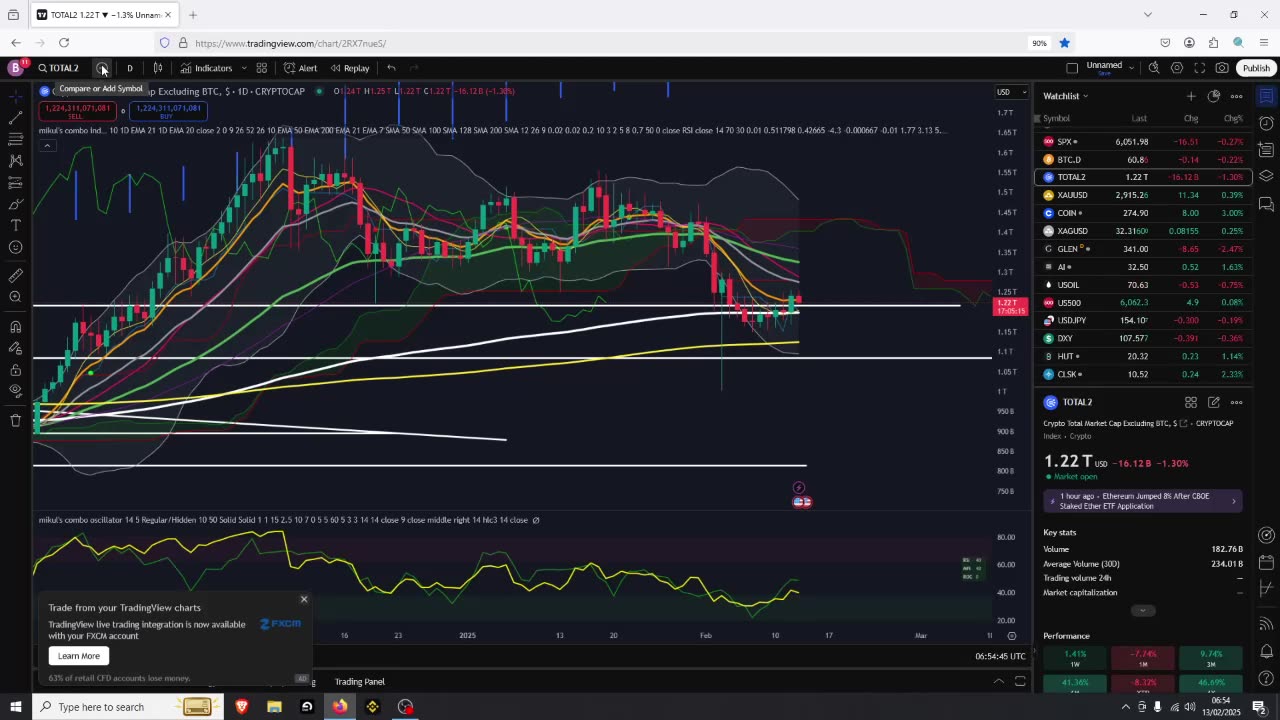
Task: Open Brave browser from Windows taskbar
Action: [x=241, y=706]
